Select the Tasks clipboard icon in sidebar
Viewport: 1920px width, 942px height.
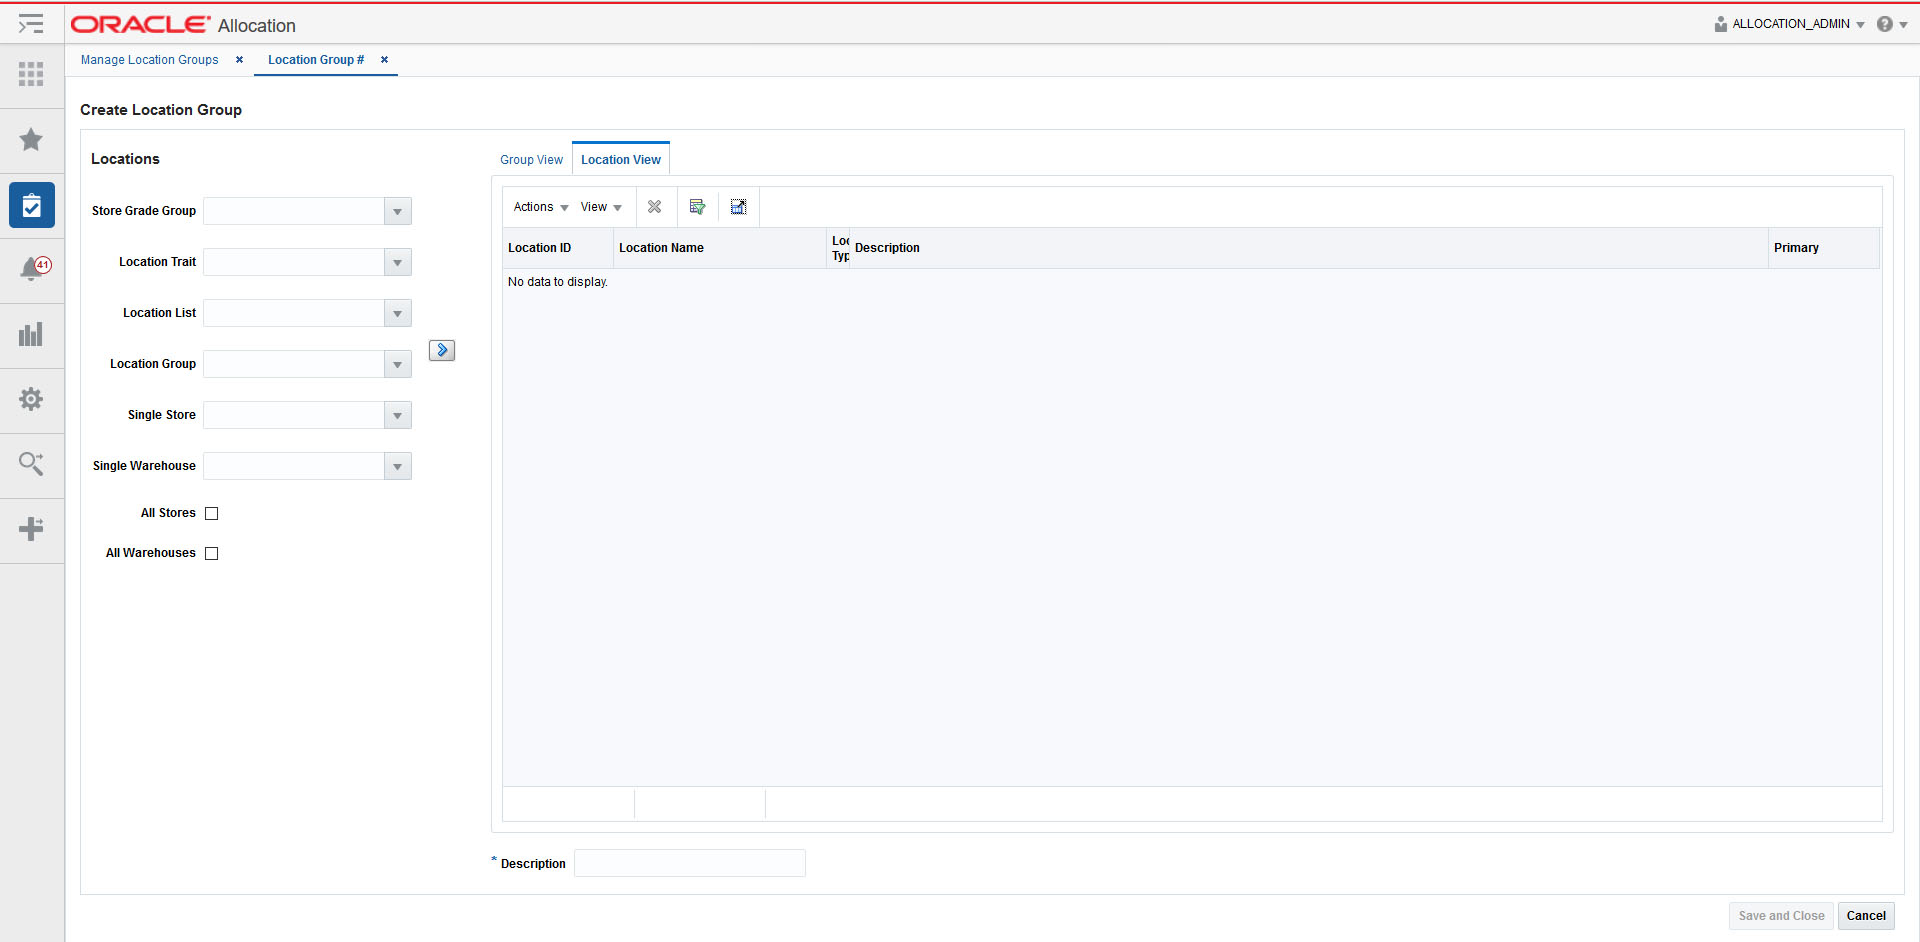pyautogui.click(x=31, y=205)
